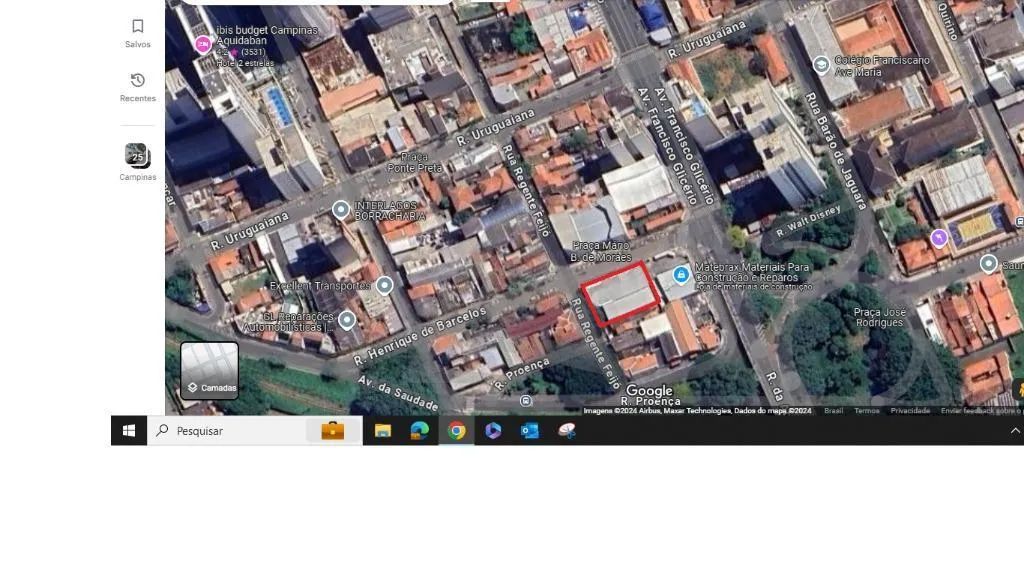Click the Colégio Franciscano Ave Maria label
Viewport: 1024px width, 576px height.
click(x=882, y=66)
